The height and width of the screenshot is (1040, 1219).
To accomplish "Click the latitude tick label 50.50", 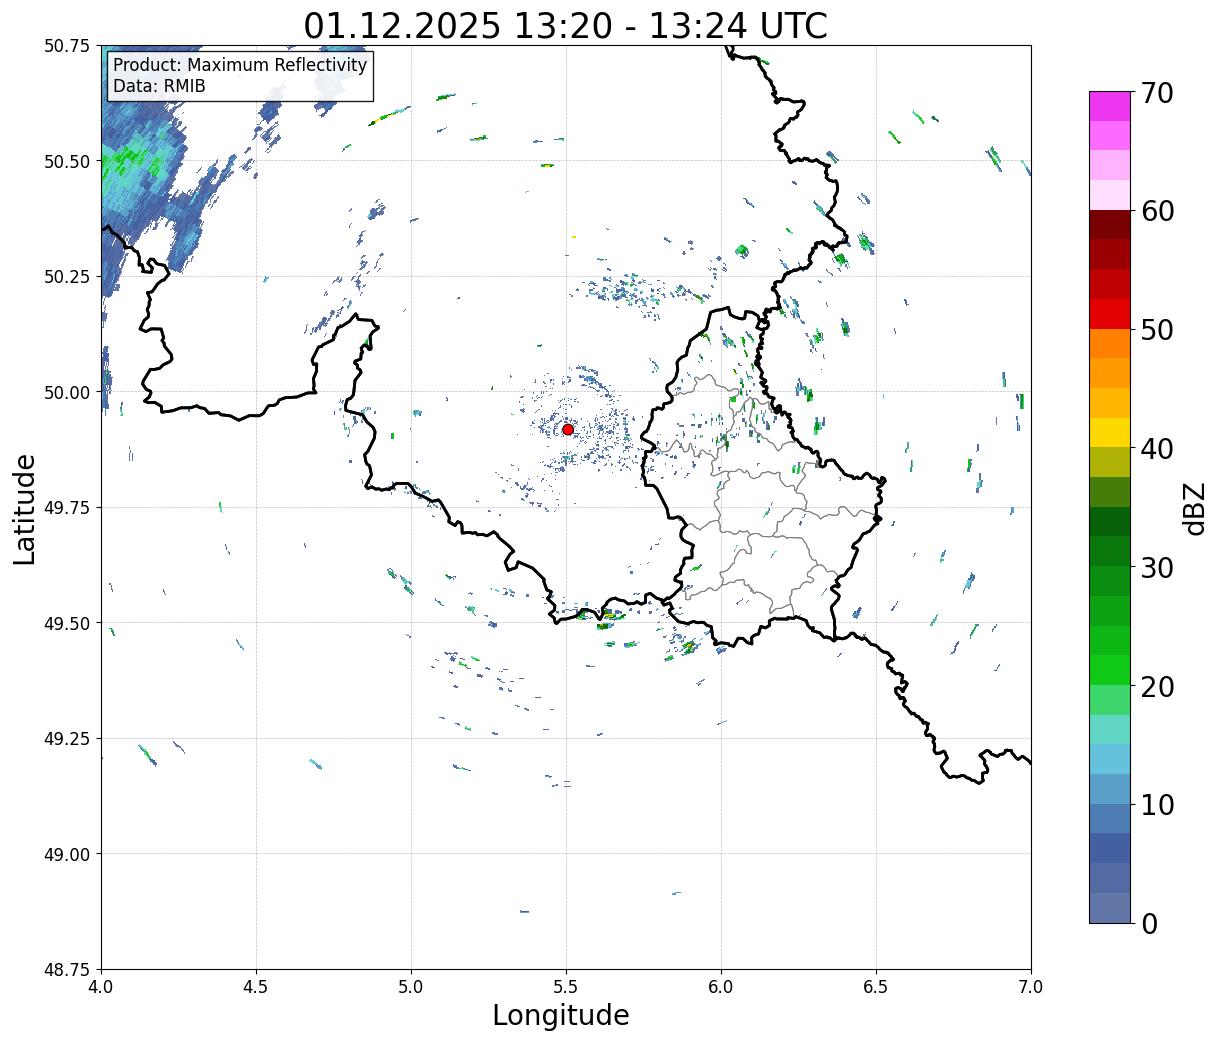I will tap(67, 161).
